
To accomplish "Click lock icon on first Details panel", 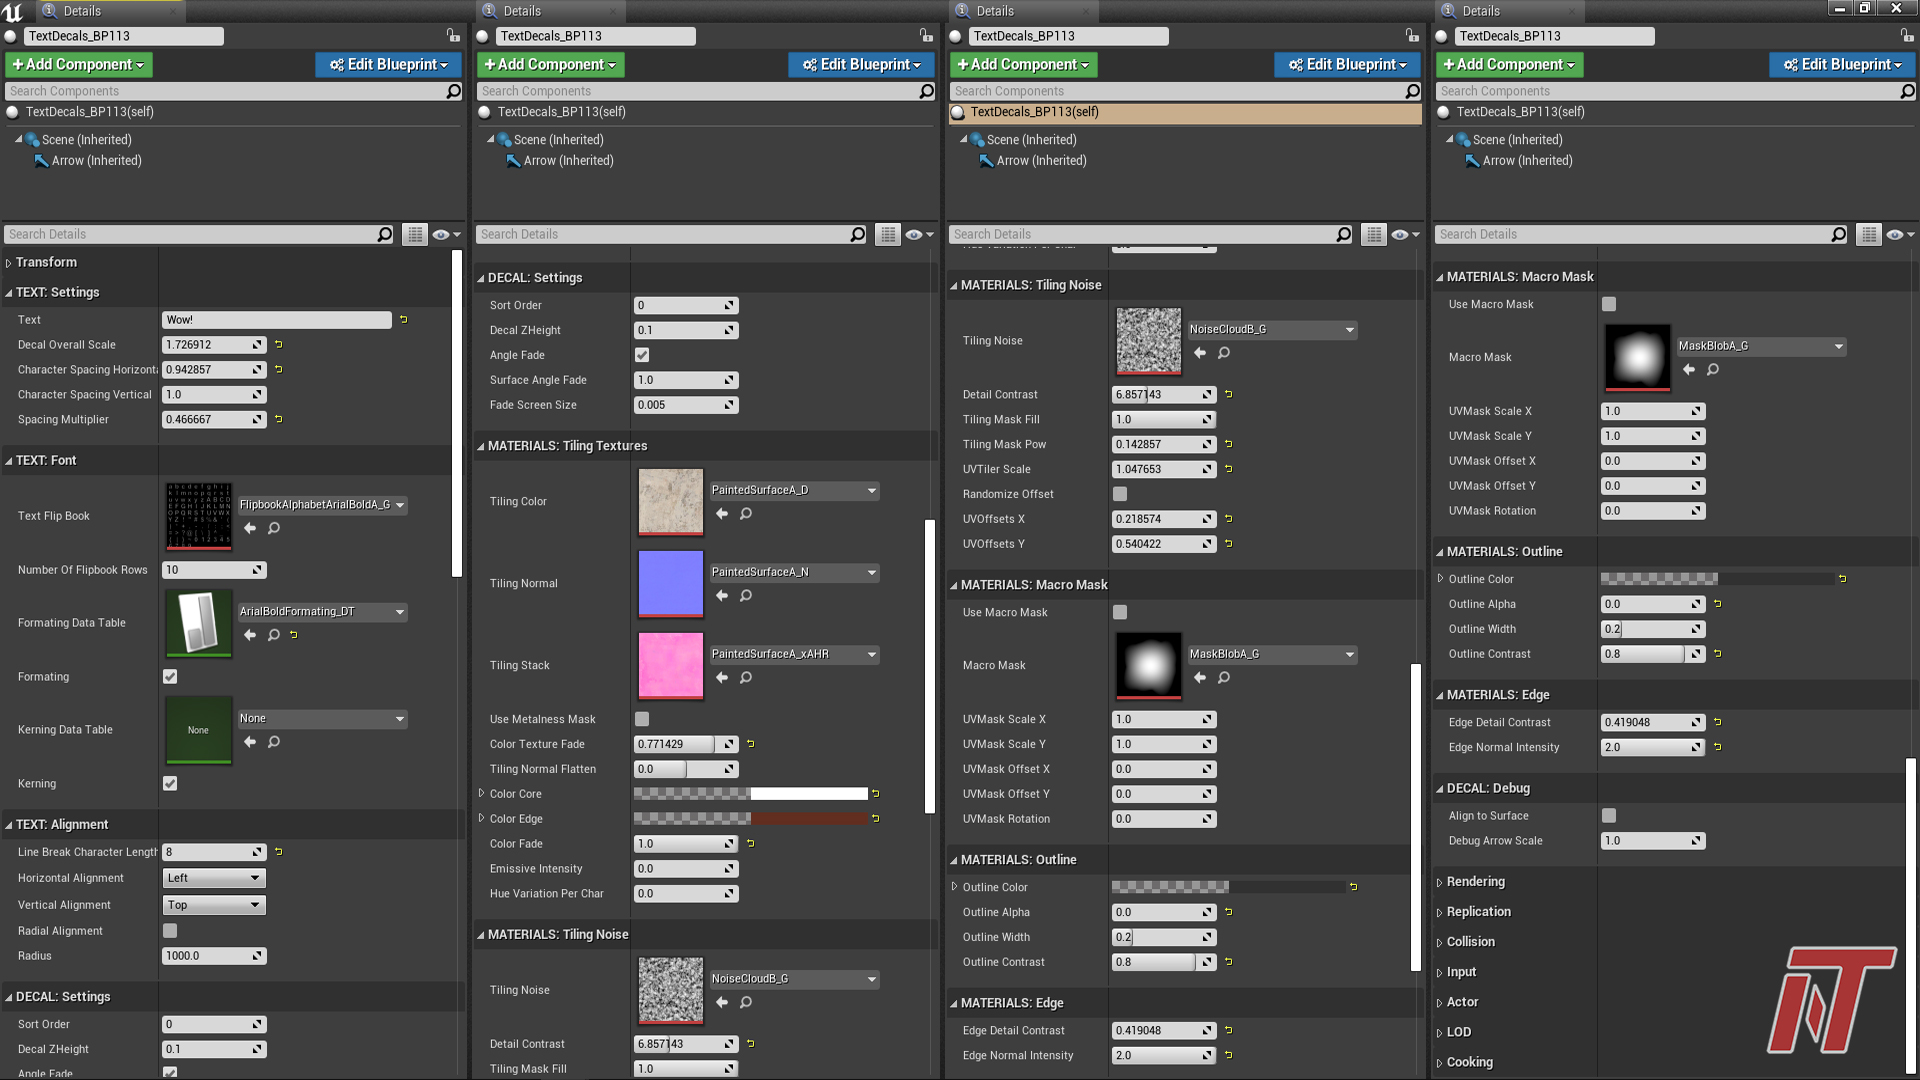I will pos(453,36).
